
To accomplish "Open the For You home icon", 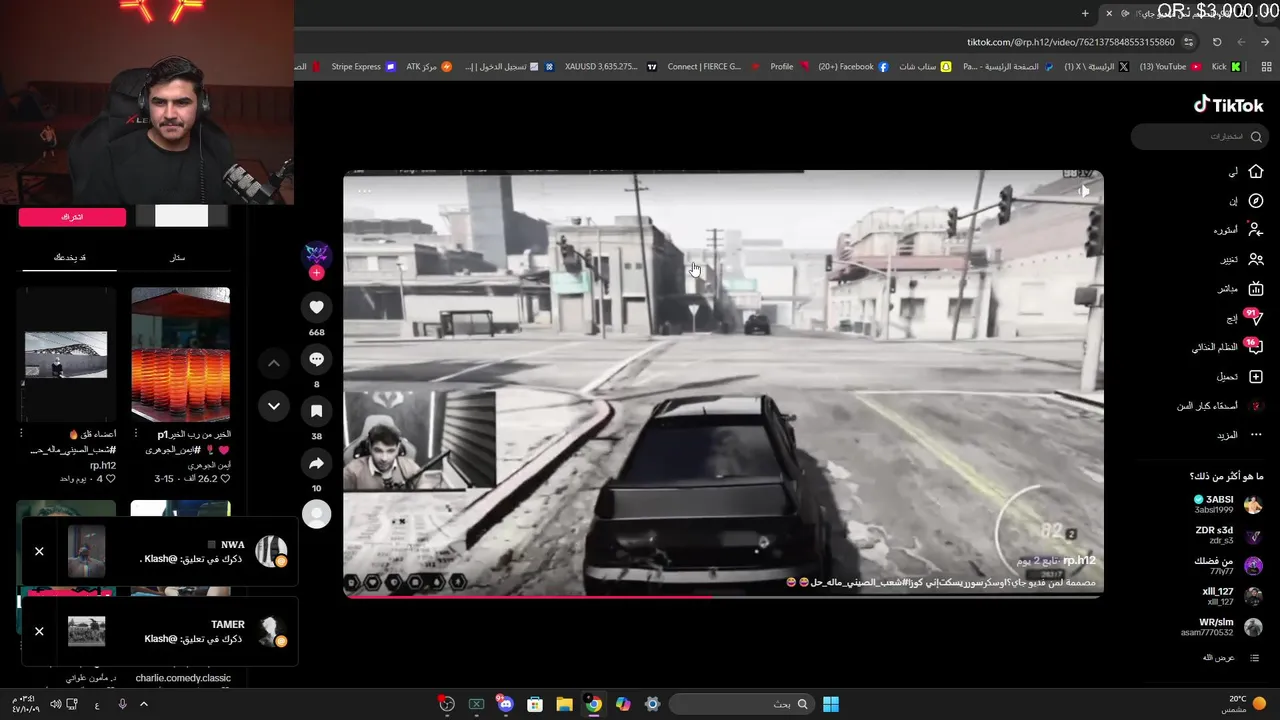I will click(x=1256, y=172).
